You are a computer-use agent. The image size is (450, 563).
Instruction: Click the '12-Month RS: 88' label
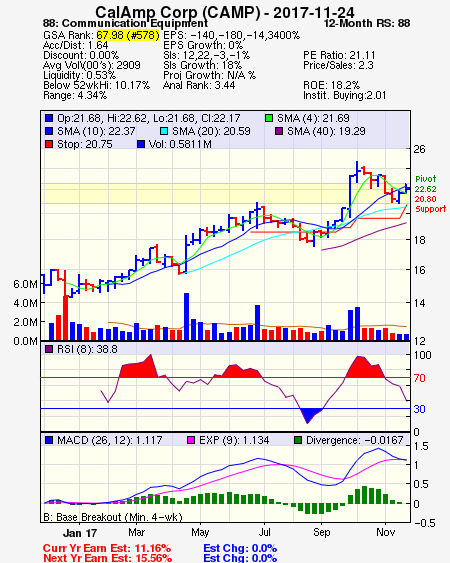367,23
